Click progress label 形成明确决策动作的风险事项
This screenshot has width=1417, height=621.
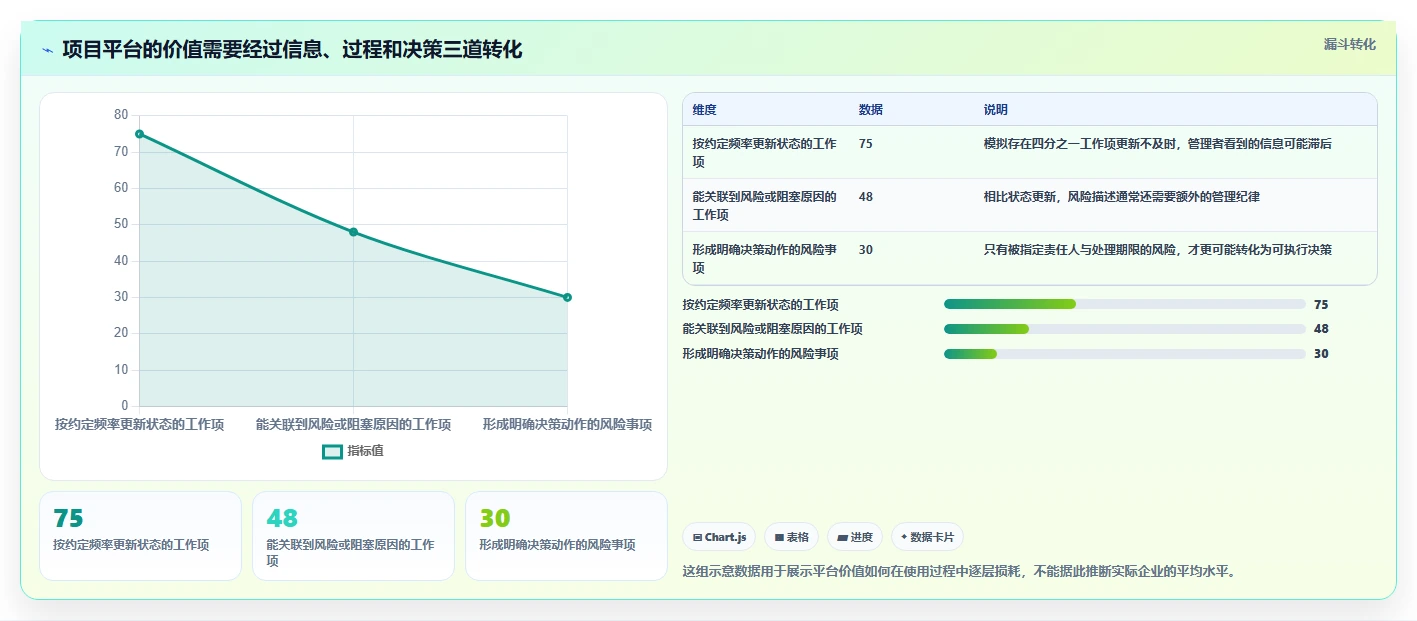click(760, 354)
